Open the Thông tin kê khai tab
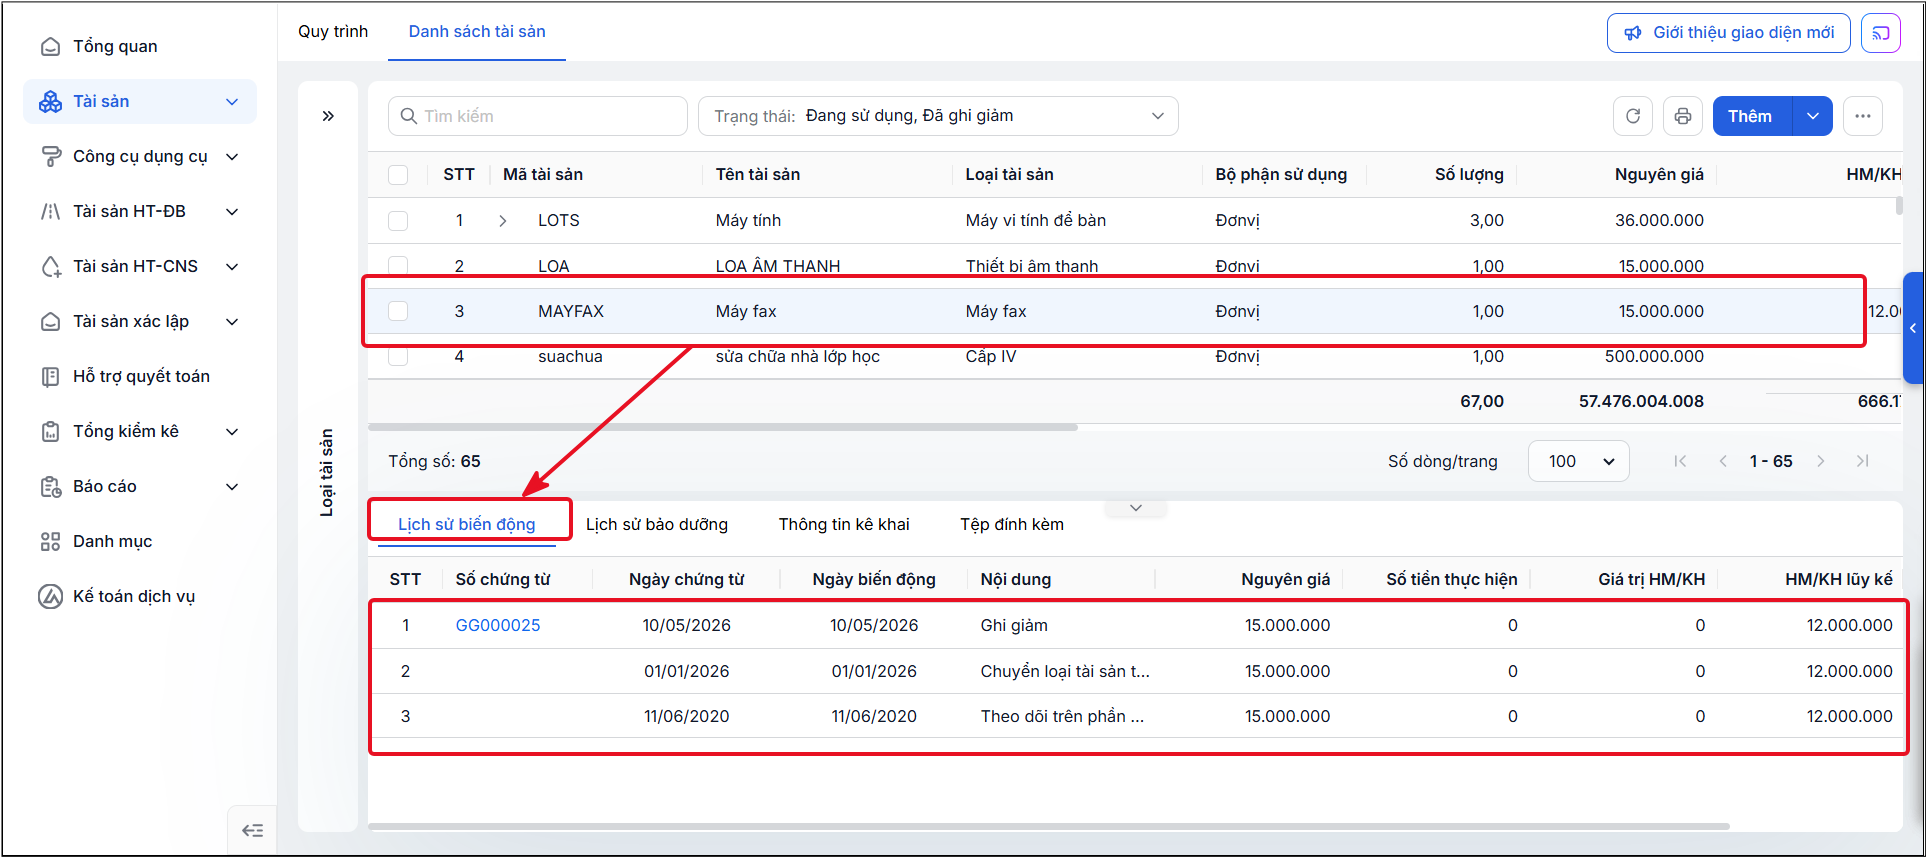The width and height of the screenshot is (1926, 857). click(844, 524)
